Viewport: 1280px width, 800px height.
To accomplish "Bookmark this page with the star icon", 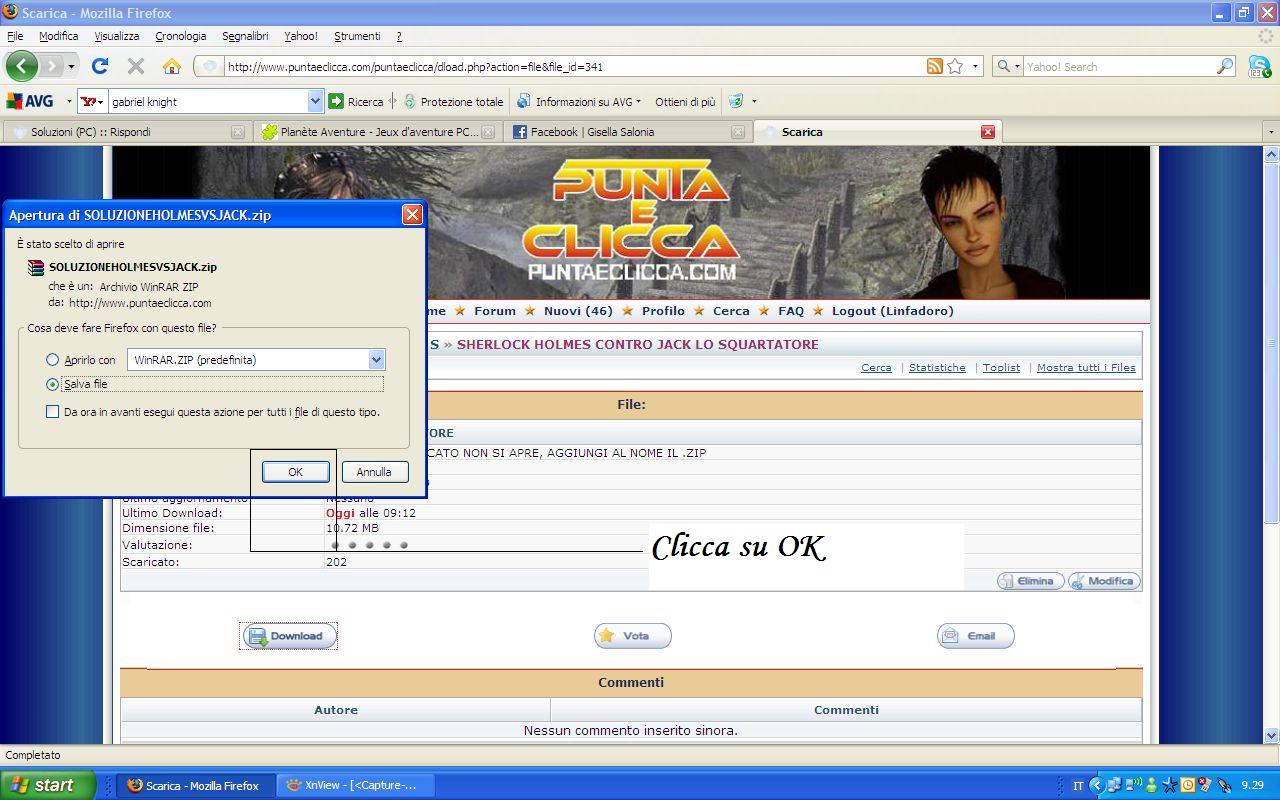I will coord(955,66).
